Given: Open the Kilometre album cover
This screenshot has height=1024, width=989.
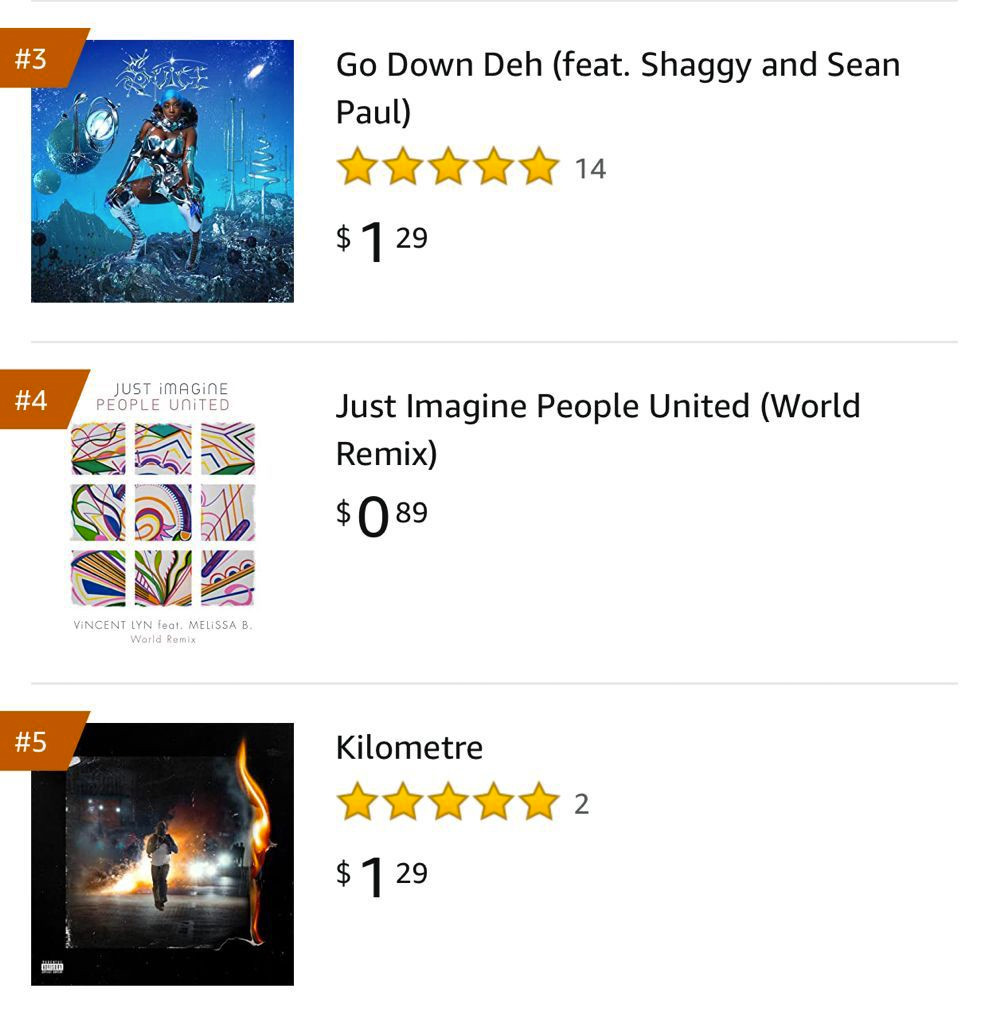Looking at the screenshot, I should coord(162,854).
